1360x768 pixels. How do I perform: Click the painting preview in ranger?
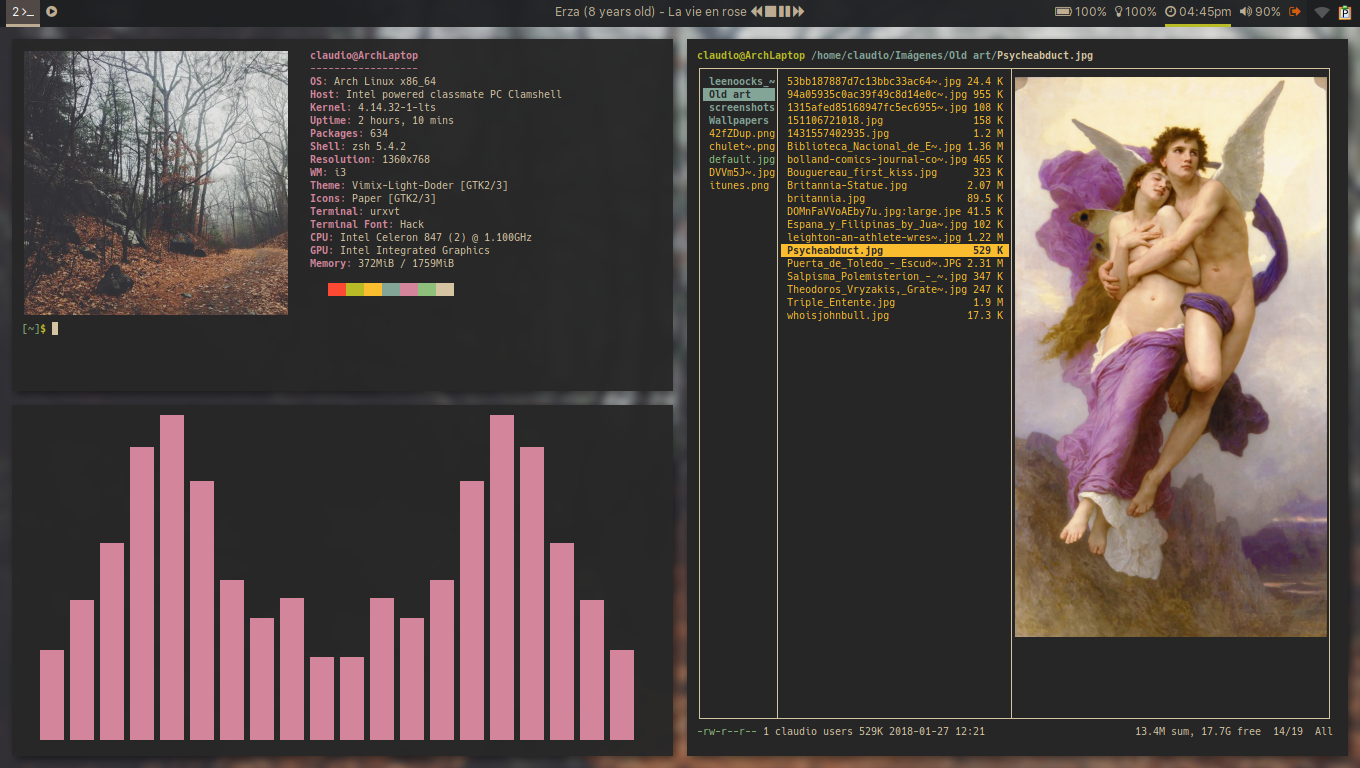(x=1171, y=357)
